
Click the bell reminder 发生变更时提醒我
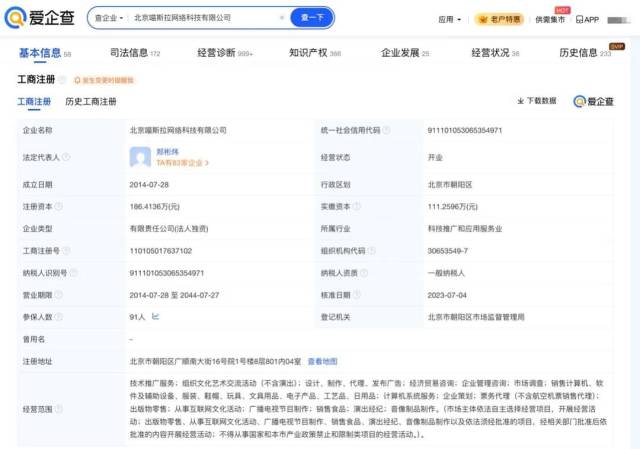click(x=104, y=80)
